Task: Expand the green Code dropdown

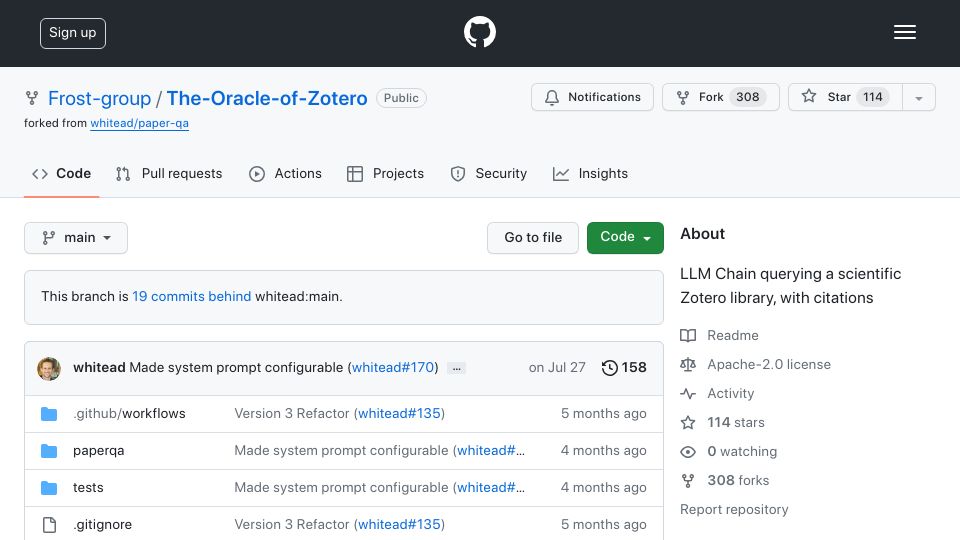Action: (x=625, y=238)
